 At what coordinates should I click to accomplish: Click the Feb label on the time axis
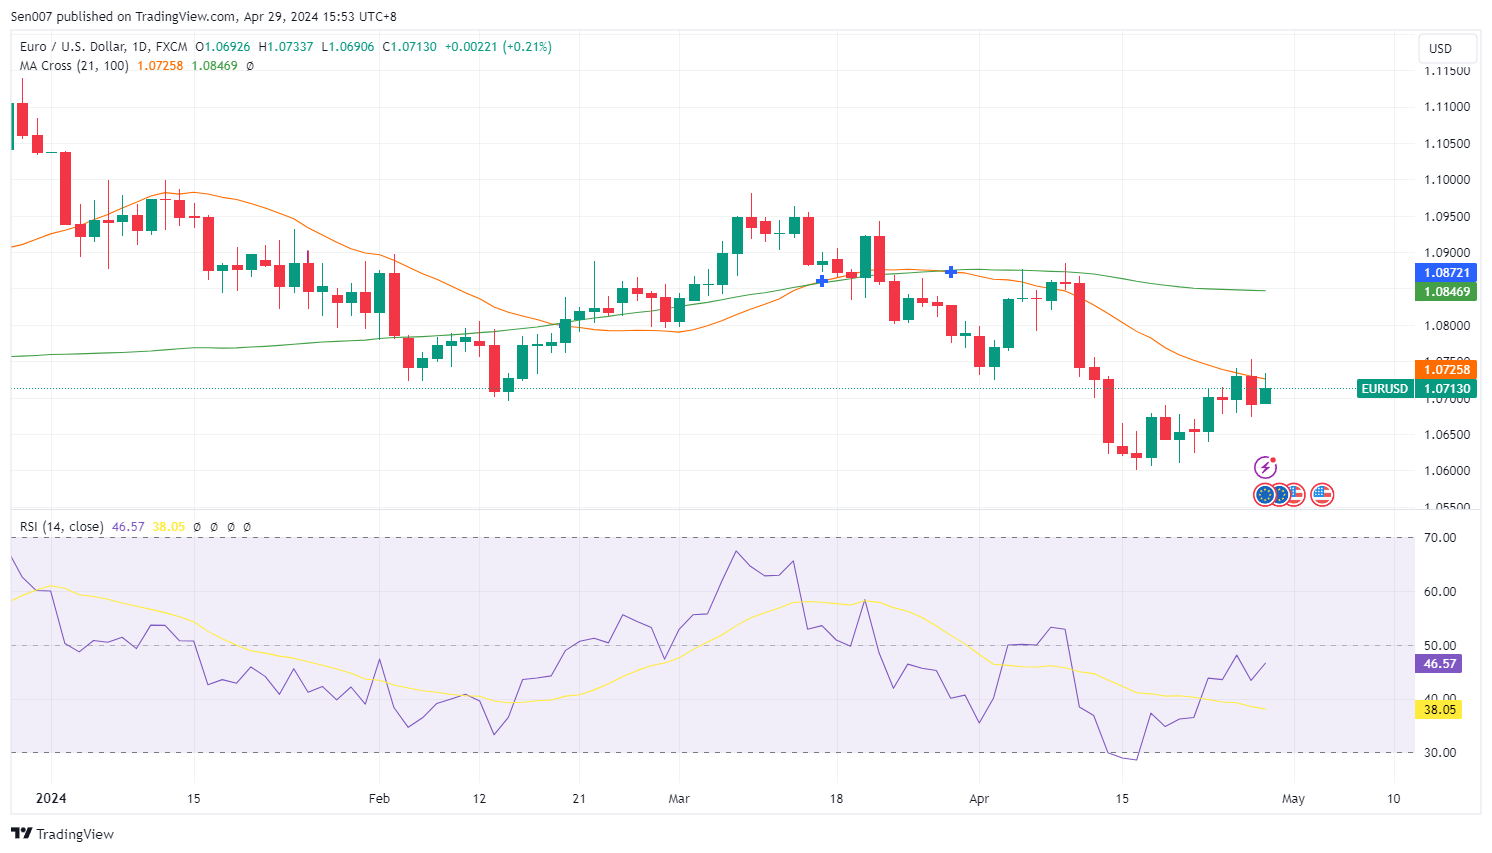click(379, 798)
